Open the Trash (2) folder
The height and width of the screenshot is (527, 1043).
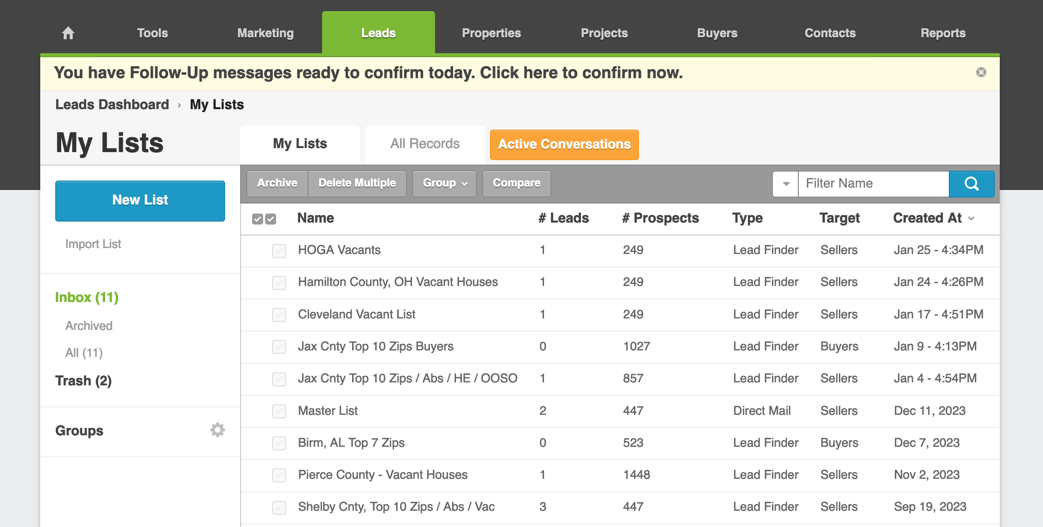83,381
